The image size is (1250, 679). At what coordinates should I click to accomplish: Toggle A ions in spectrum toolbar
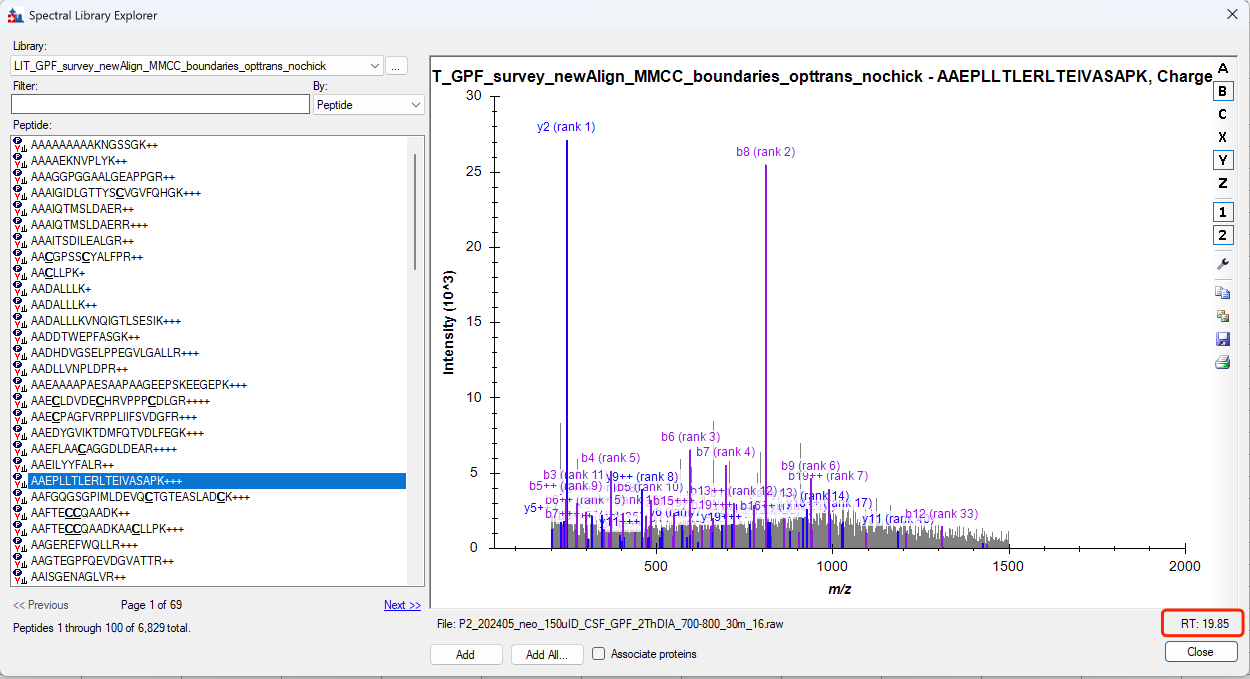[x=1222, y=68]
